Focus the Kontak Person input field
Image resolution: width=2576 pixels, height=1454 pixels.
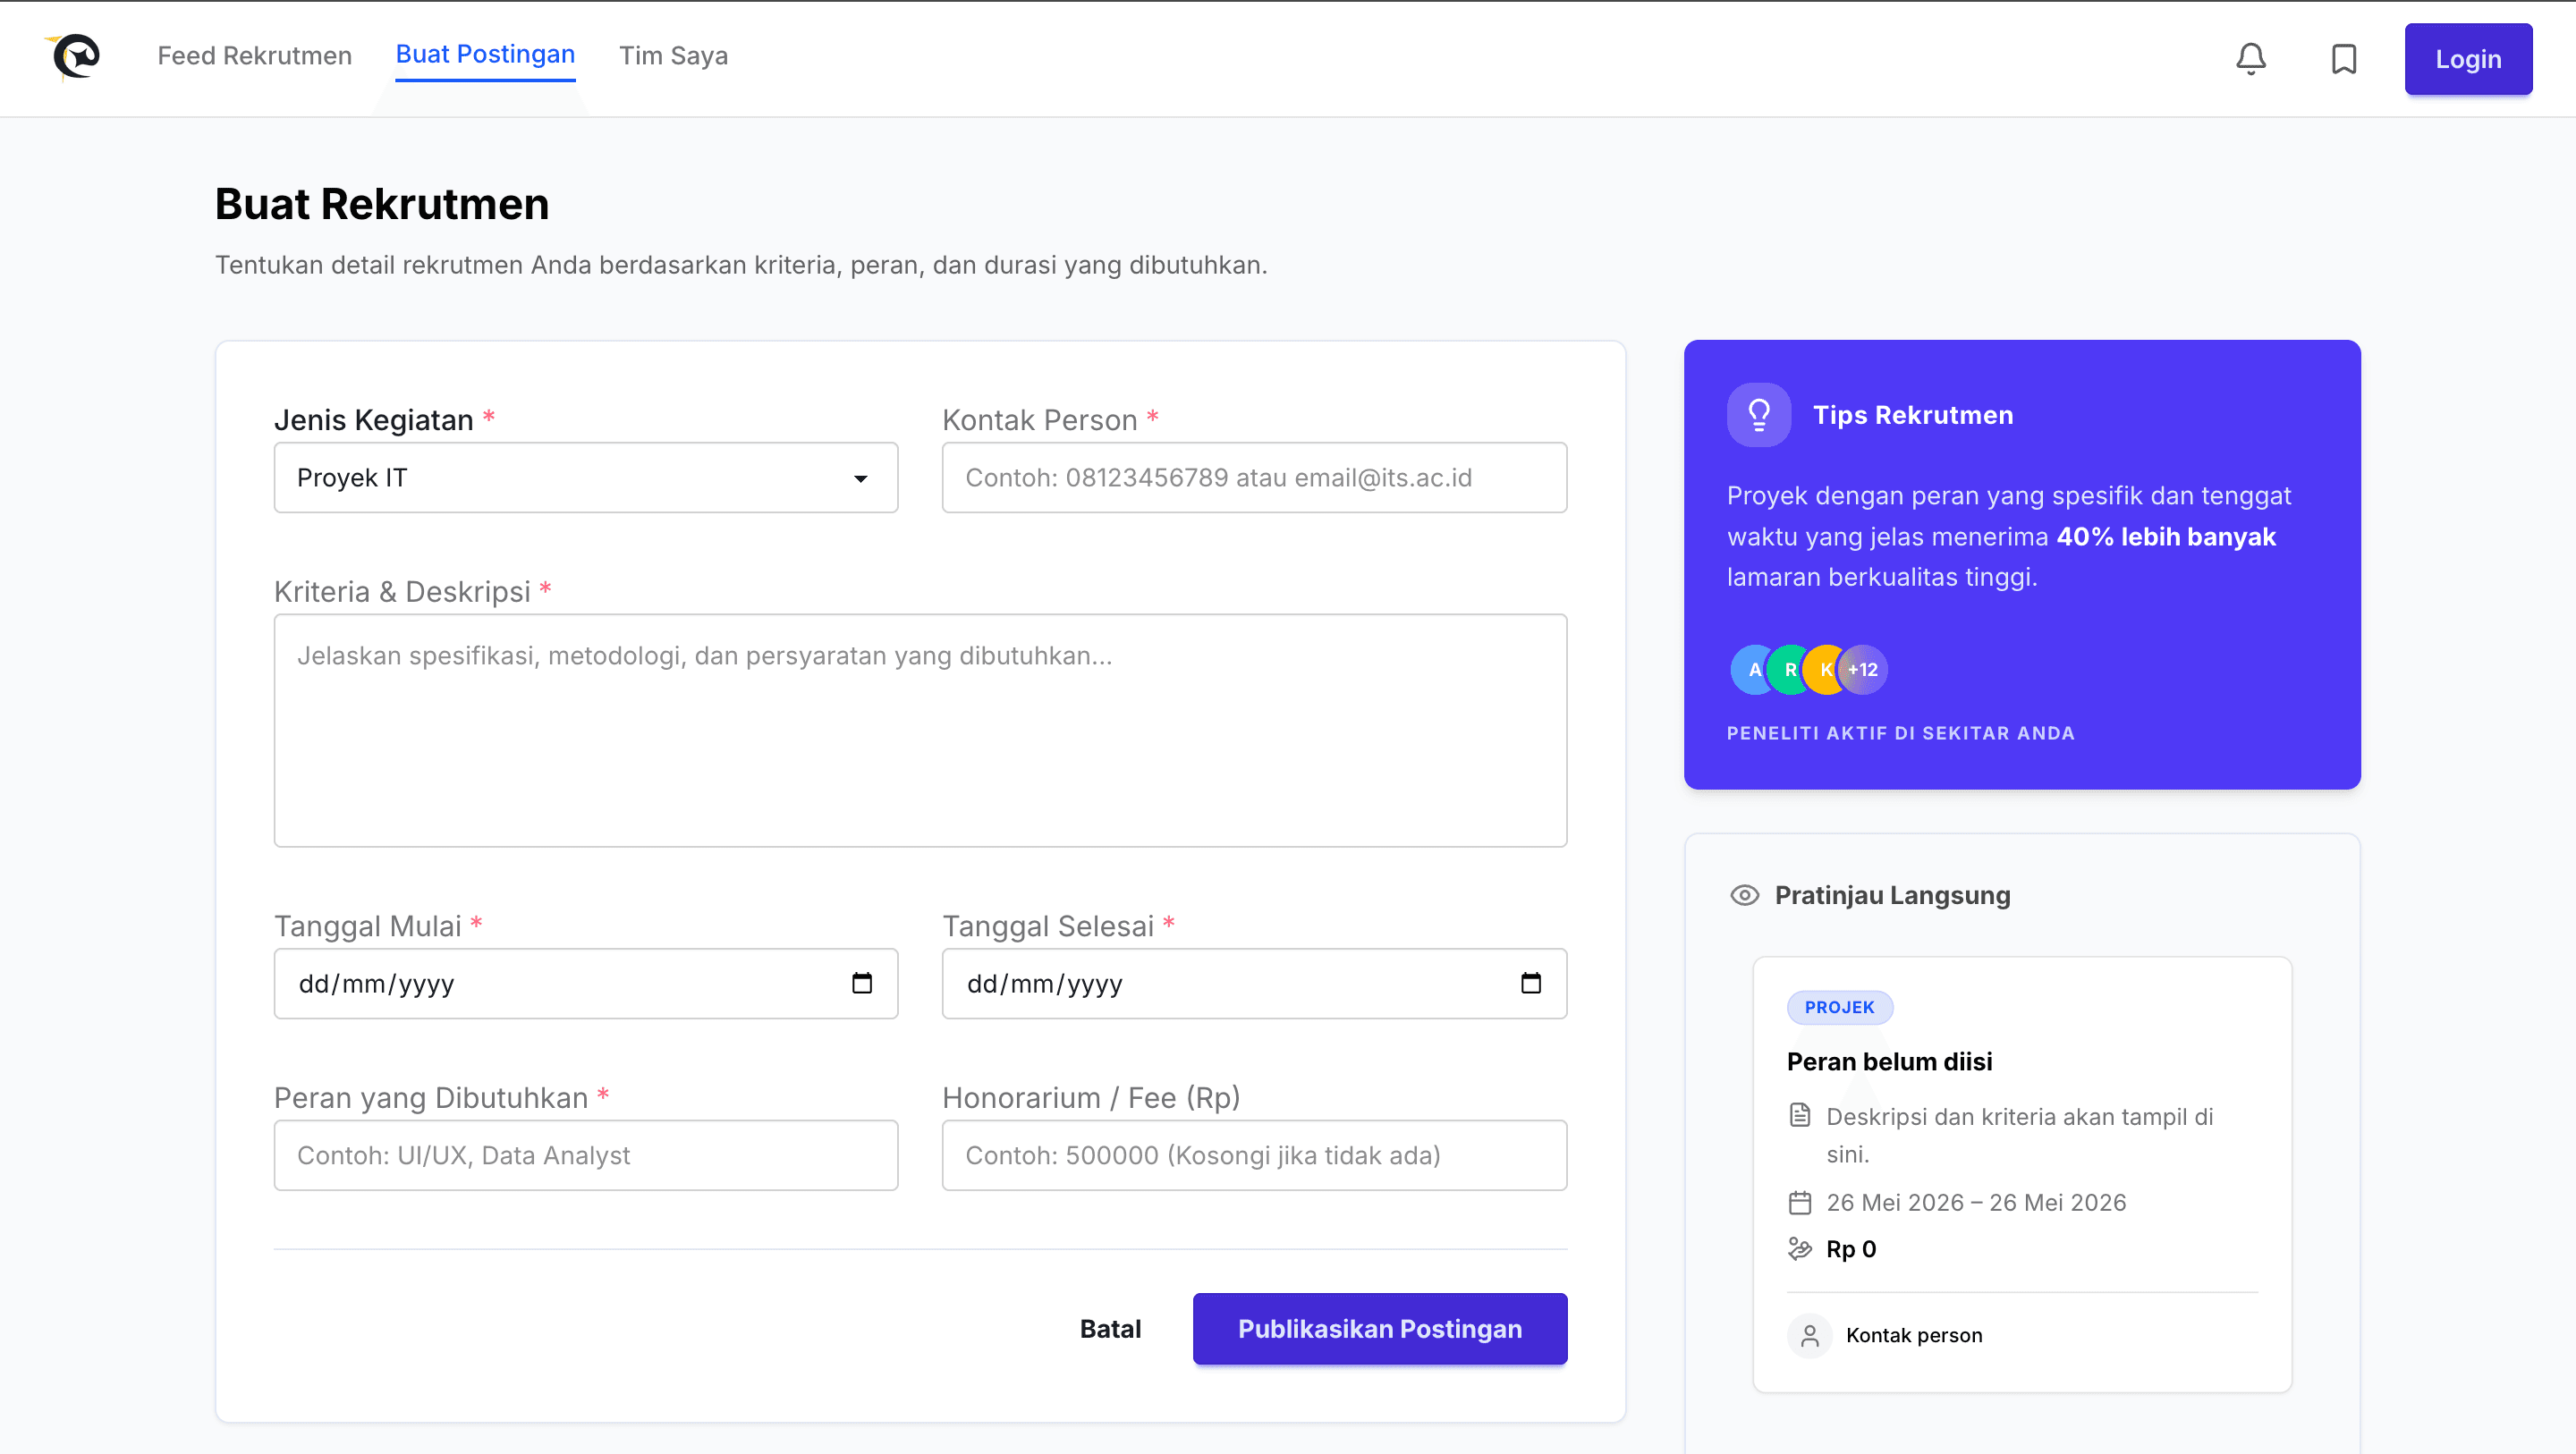coord(1254,478)
